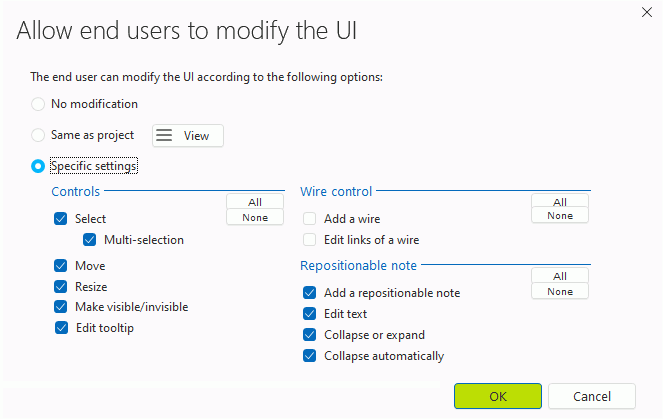
Task: Select the Specific settings radio button
Action: [x=38, y=166]
